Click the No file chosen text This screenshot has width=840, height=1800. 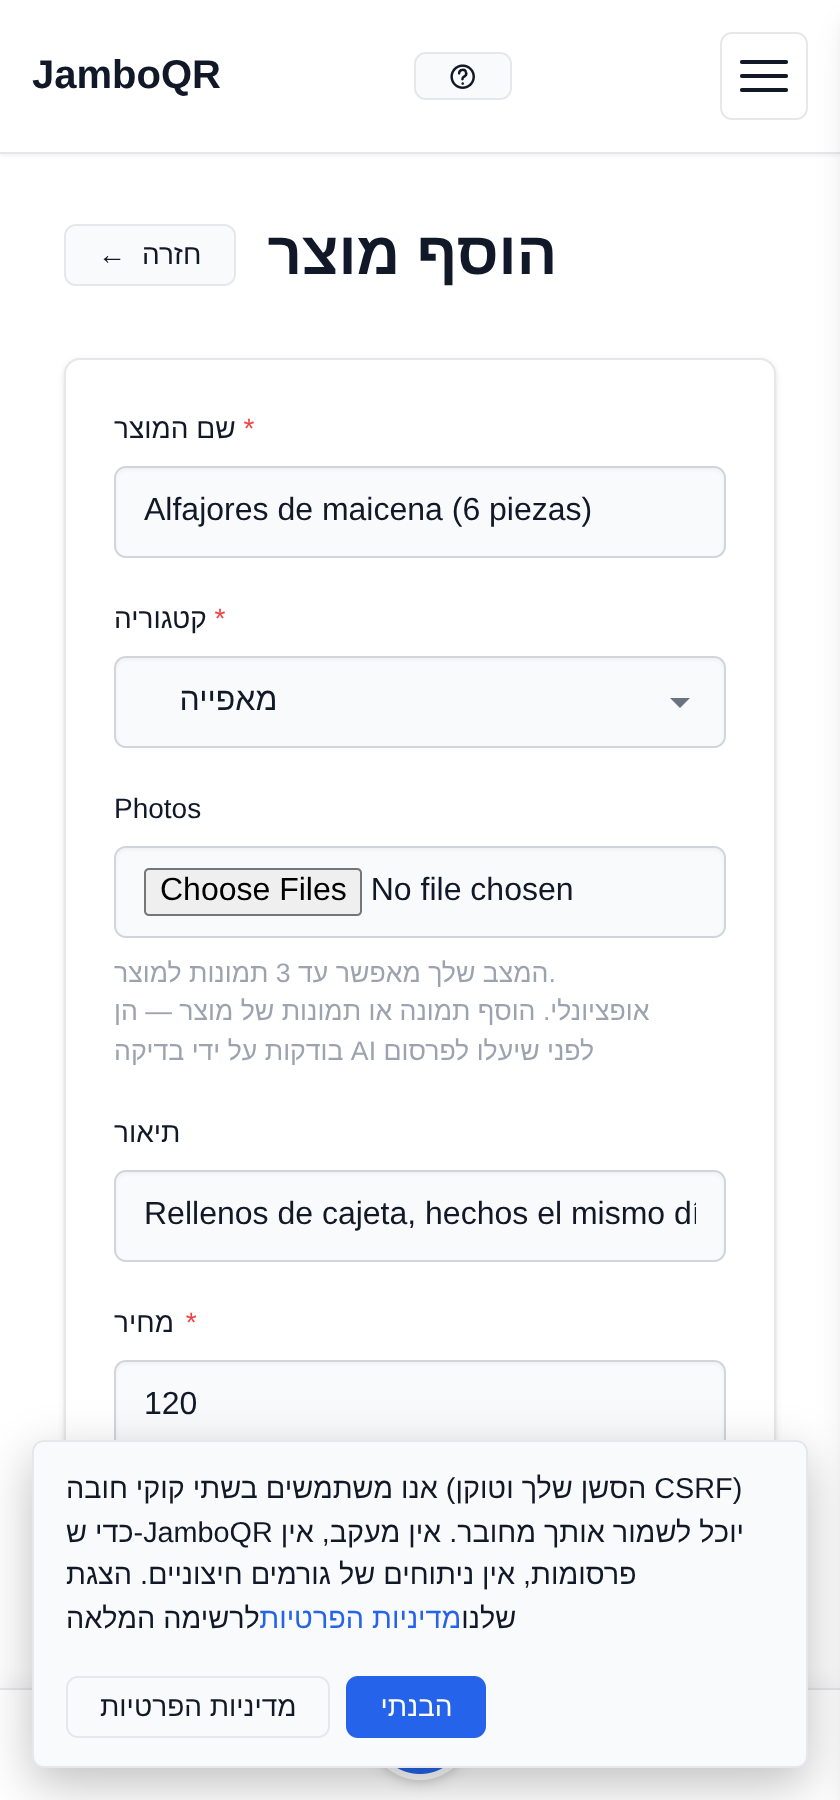[x=472, y=889]
